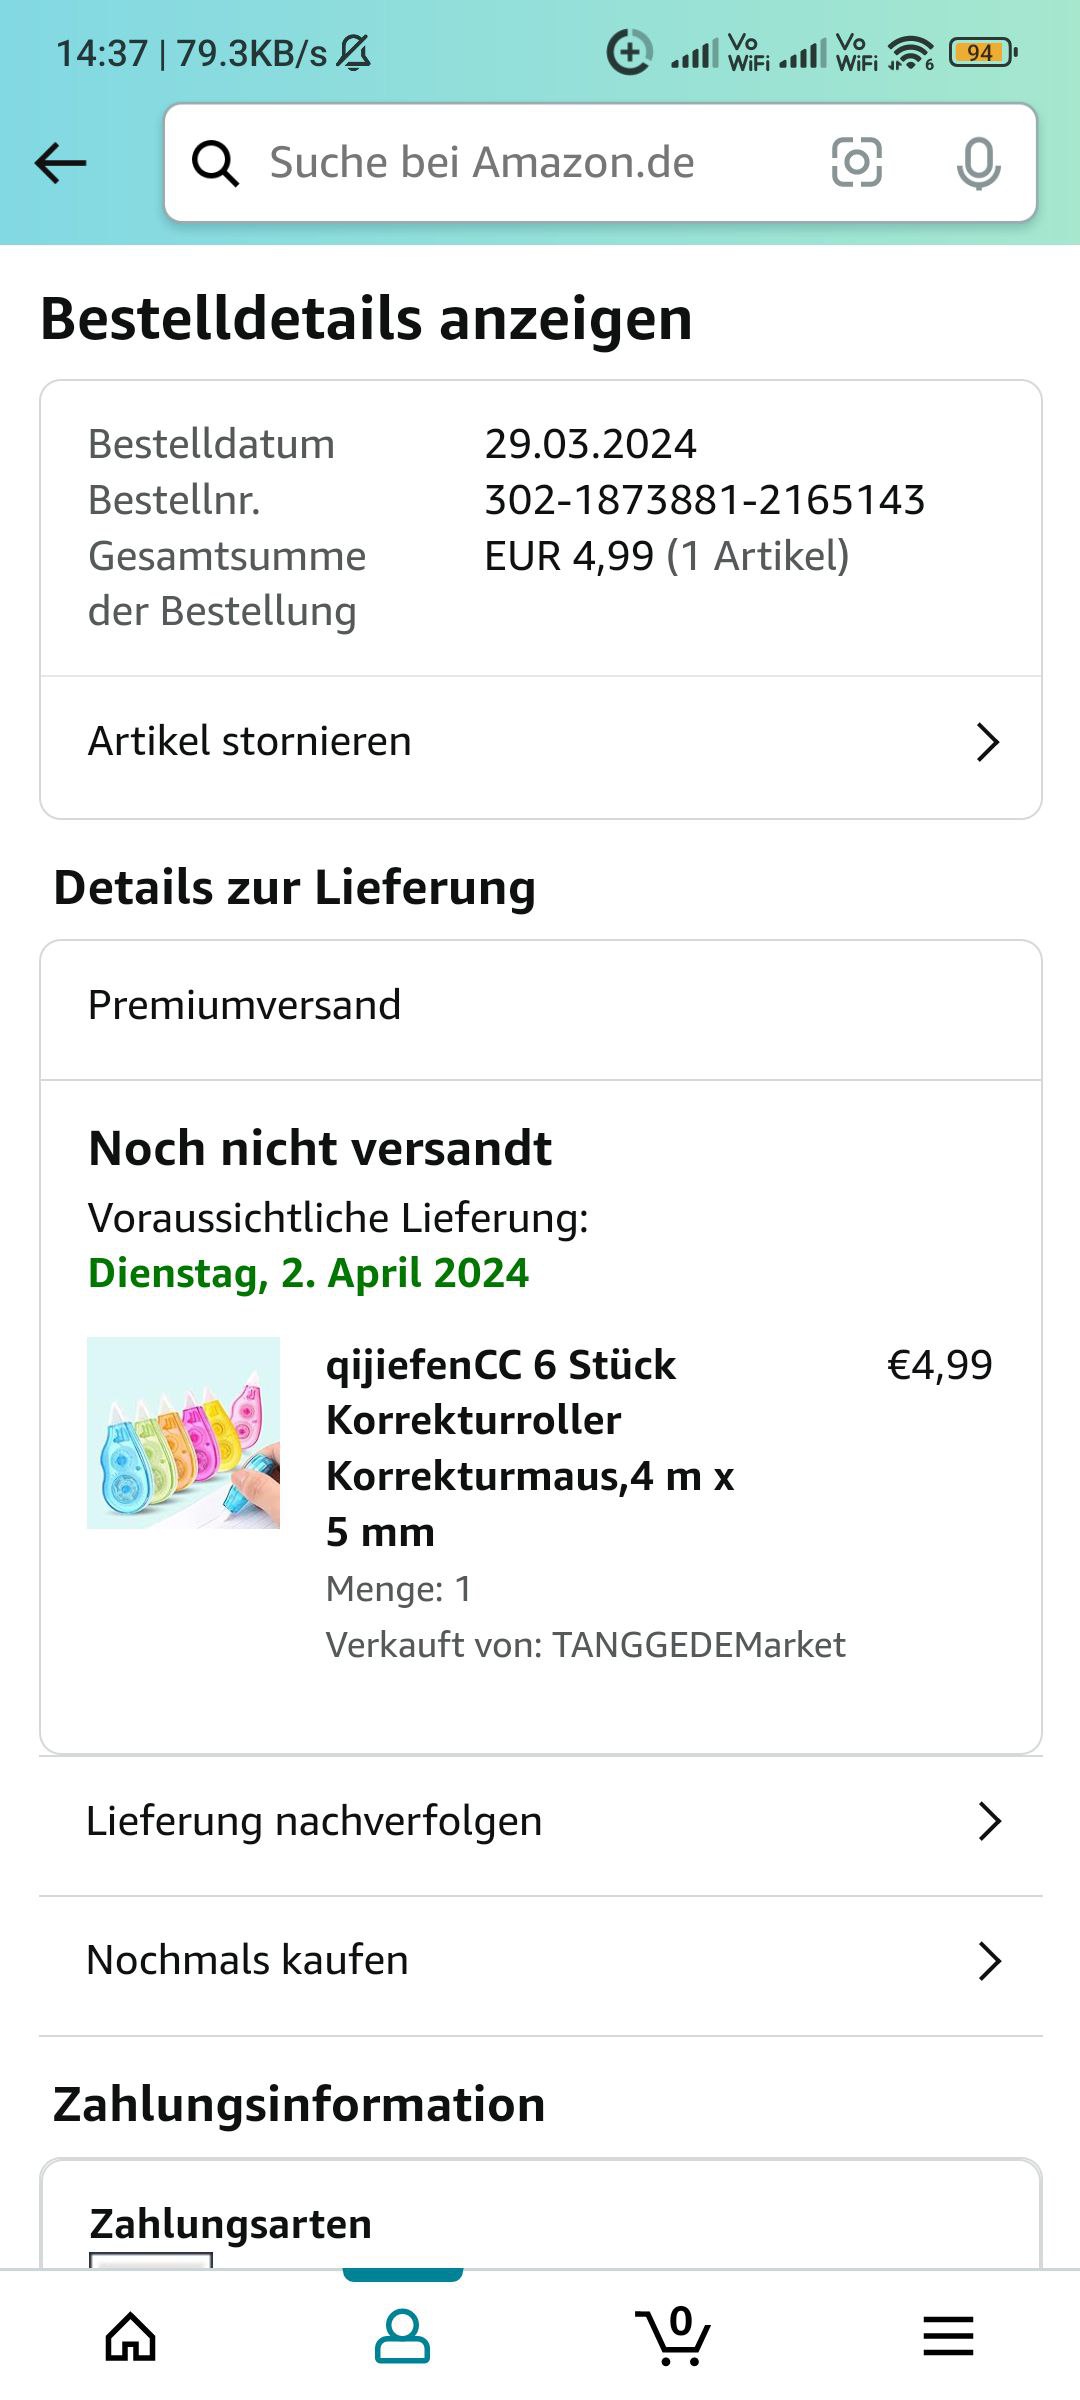Open the hamburger menu icon

pyautogui.click(x=948, y=2336)
